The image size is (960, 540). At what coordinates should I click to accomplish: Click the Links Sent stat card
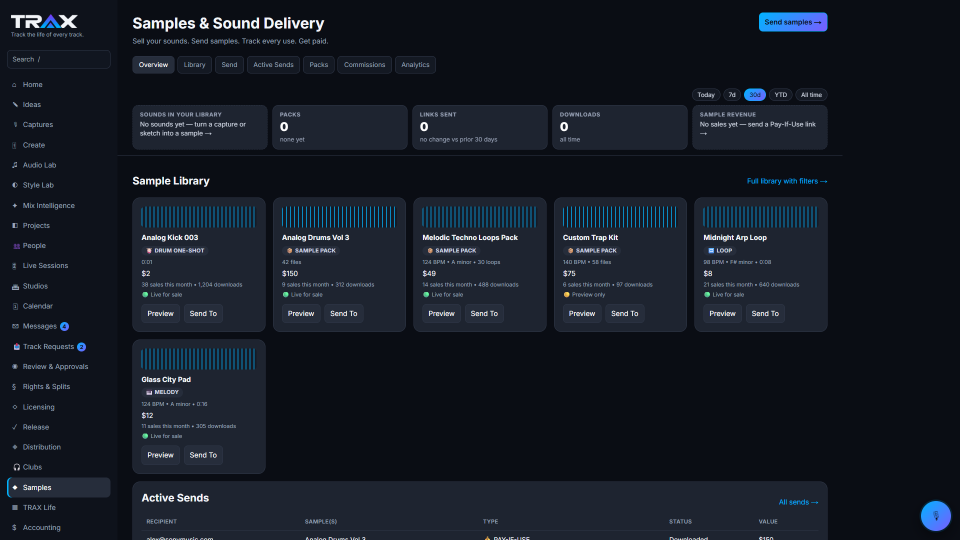pyautogui.click(x=480, y=127)
